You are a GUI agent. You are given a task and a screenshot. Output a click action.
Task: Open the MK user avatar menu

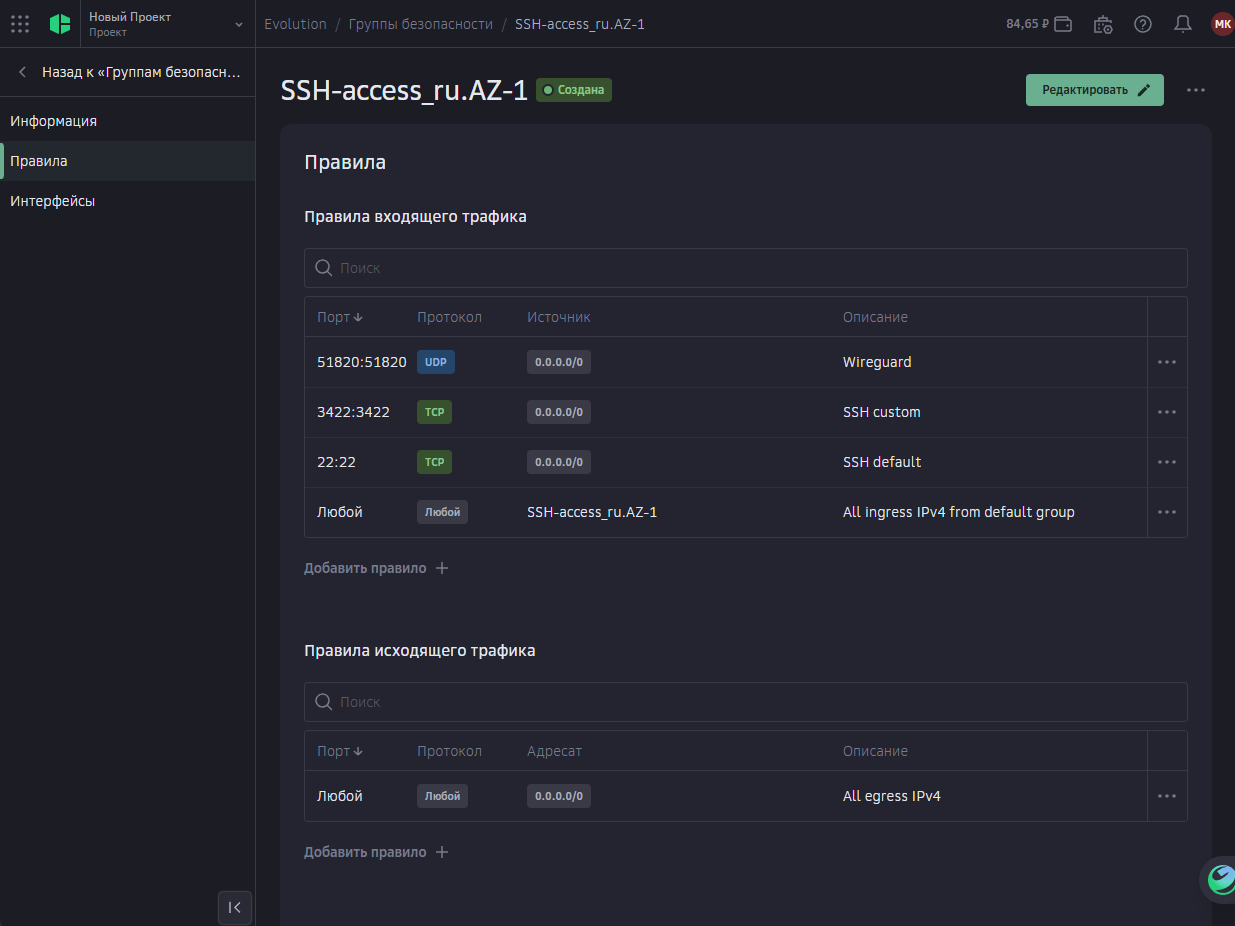click(1222, 24)
